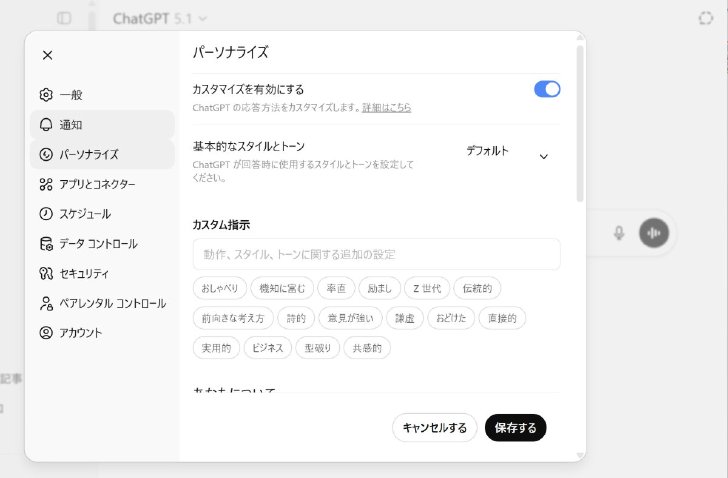
Task: Click the パーソナライズ sidebar icon
Action: 46,154
